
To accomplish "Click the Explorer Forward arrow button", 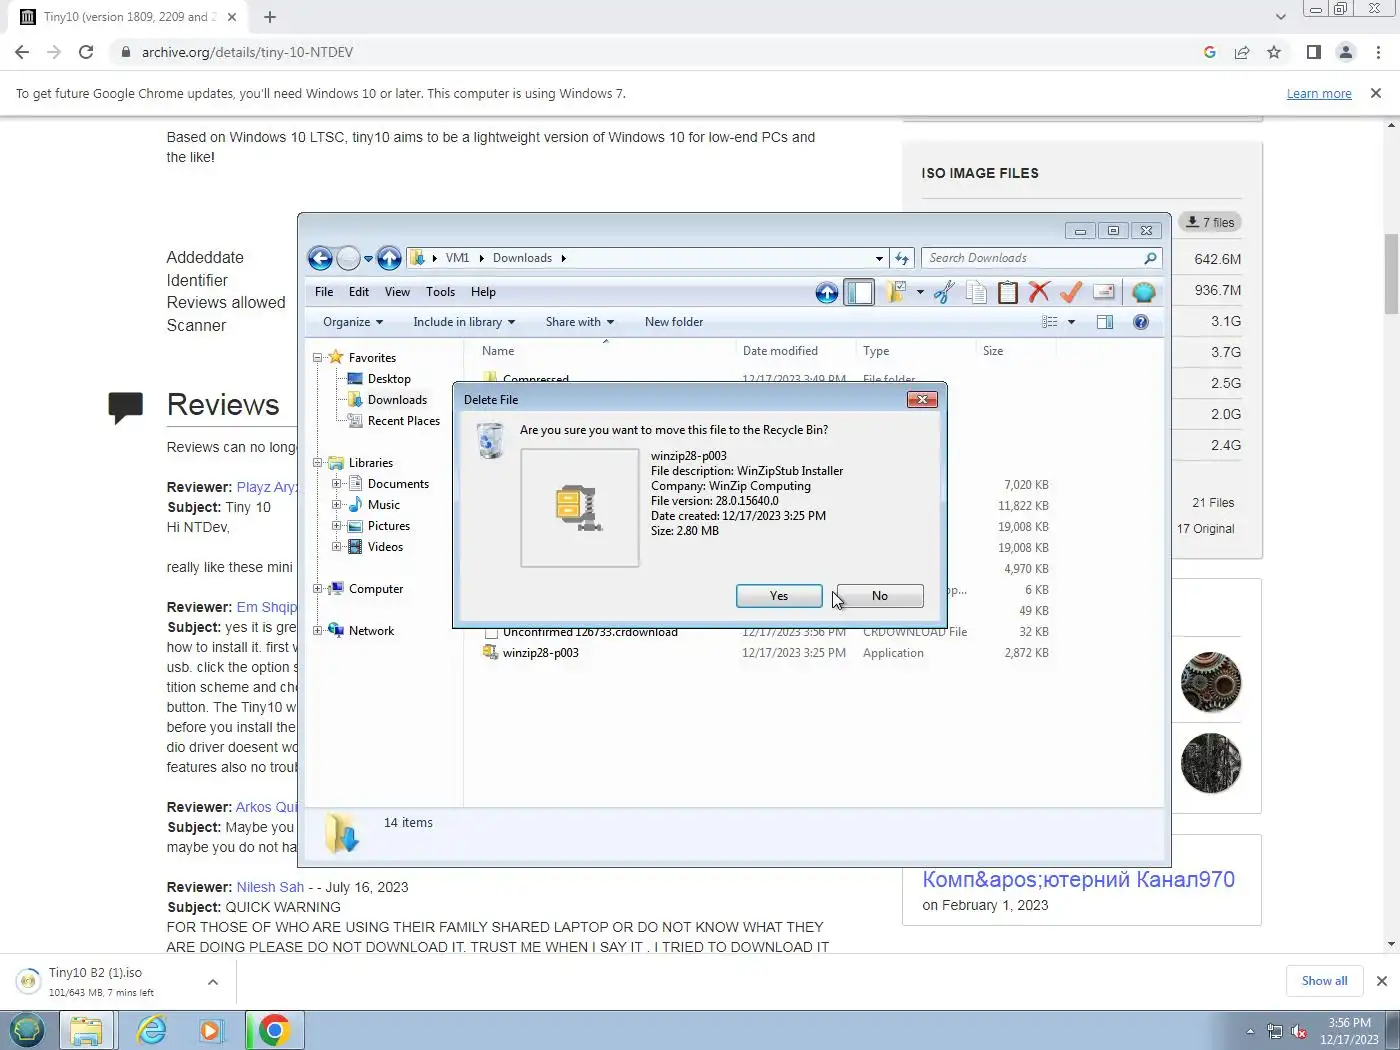I will pyautogui.click(x=348, y=259).
